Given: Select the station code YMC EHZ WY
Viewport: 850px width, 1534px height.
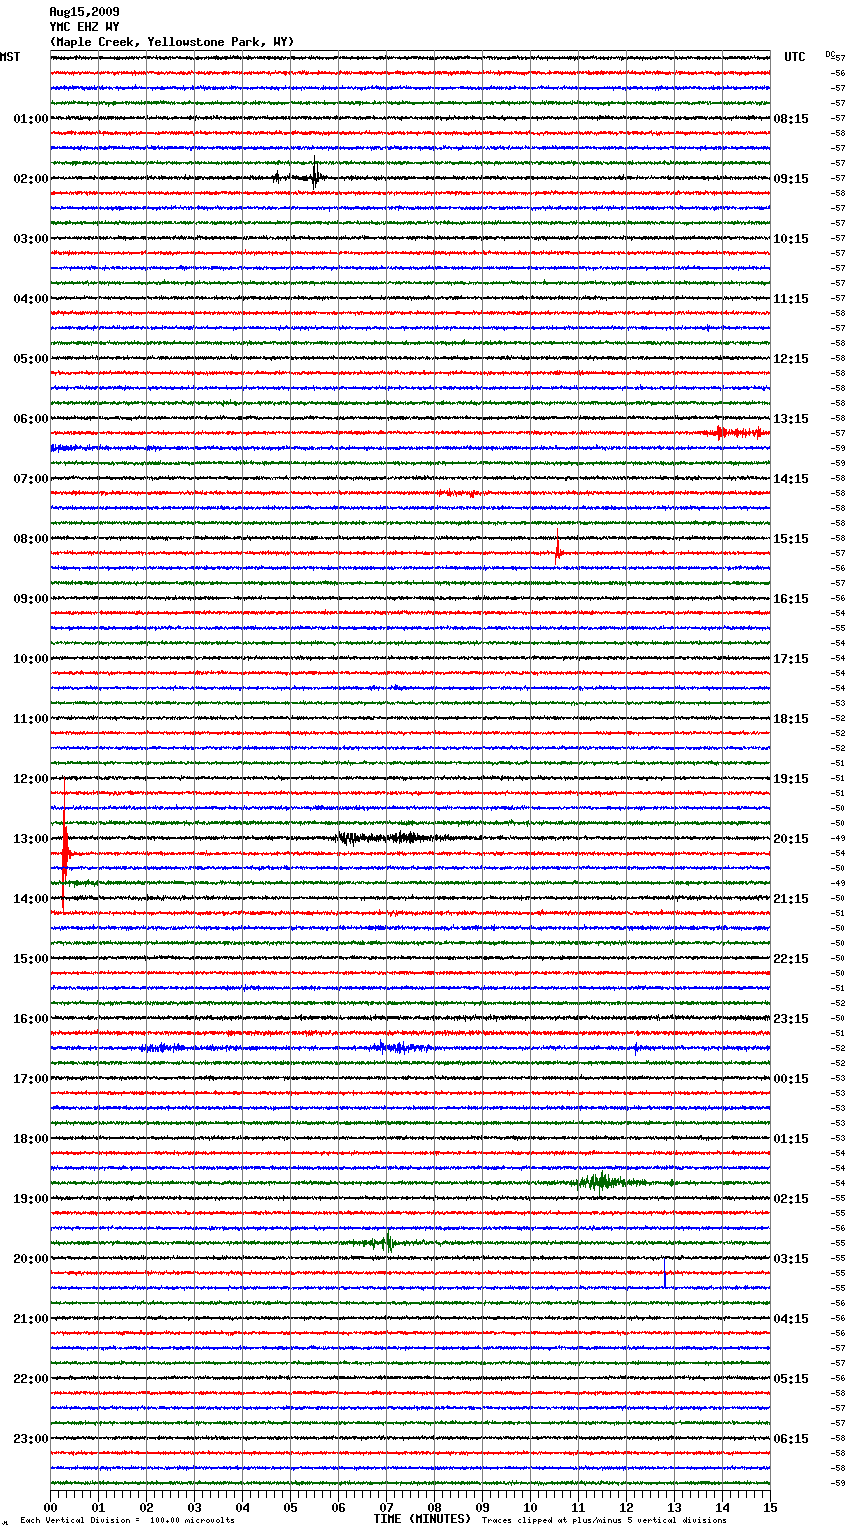Looking at the screenshot, I should (84, 27).
